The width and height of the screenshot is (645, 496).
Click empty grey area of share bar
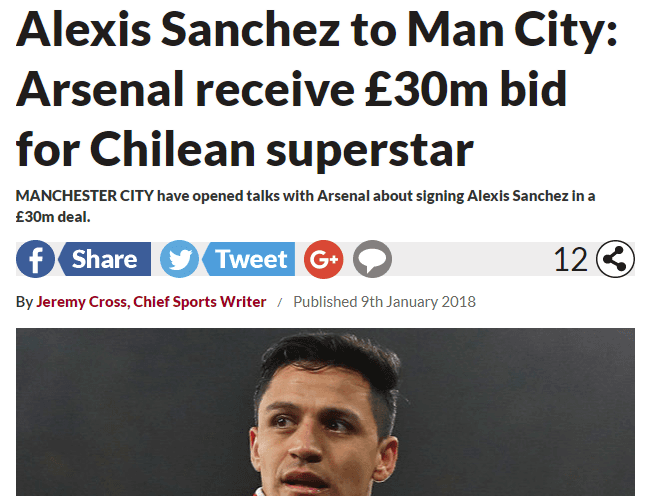470,261
